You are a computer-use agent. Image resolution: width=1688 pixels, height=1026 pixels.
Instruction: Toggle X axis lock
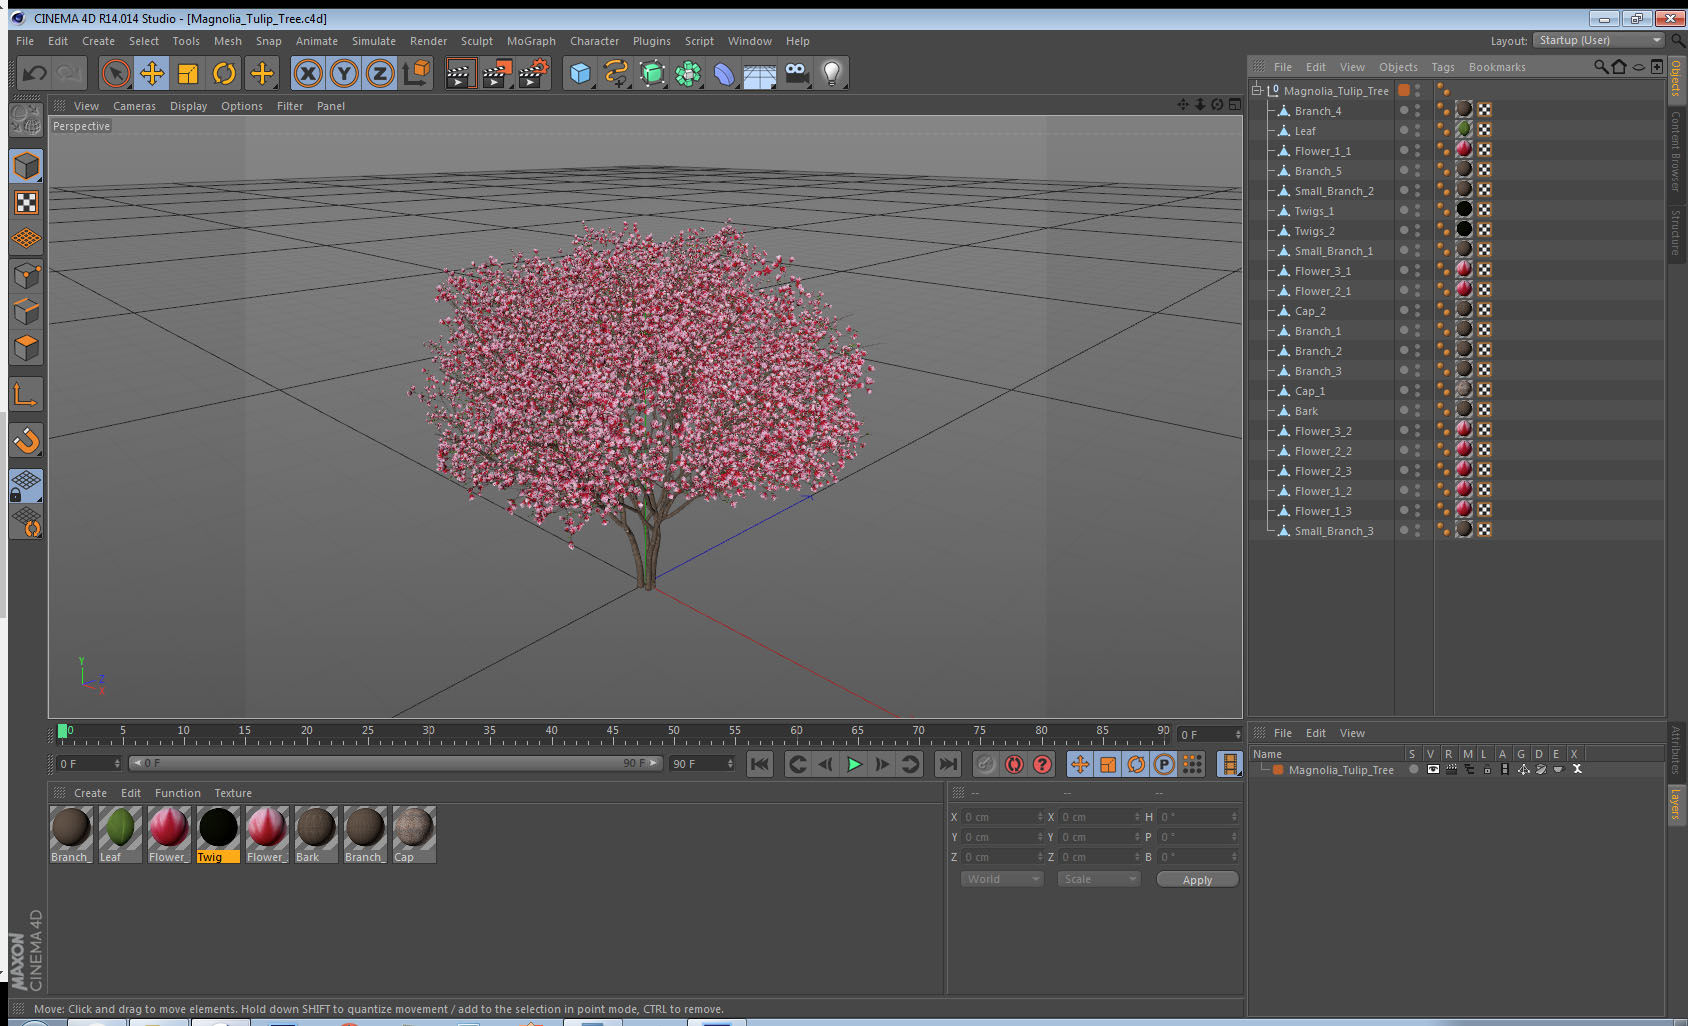click(308, 73)
